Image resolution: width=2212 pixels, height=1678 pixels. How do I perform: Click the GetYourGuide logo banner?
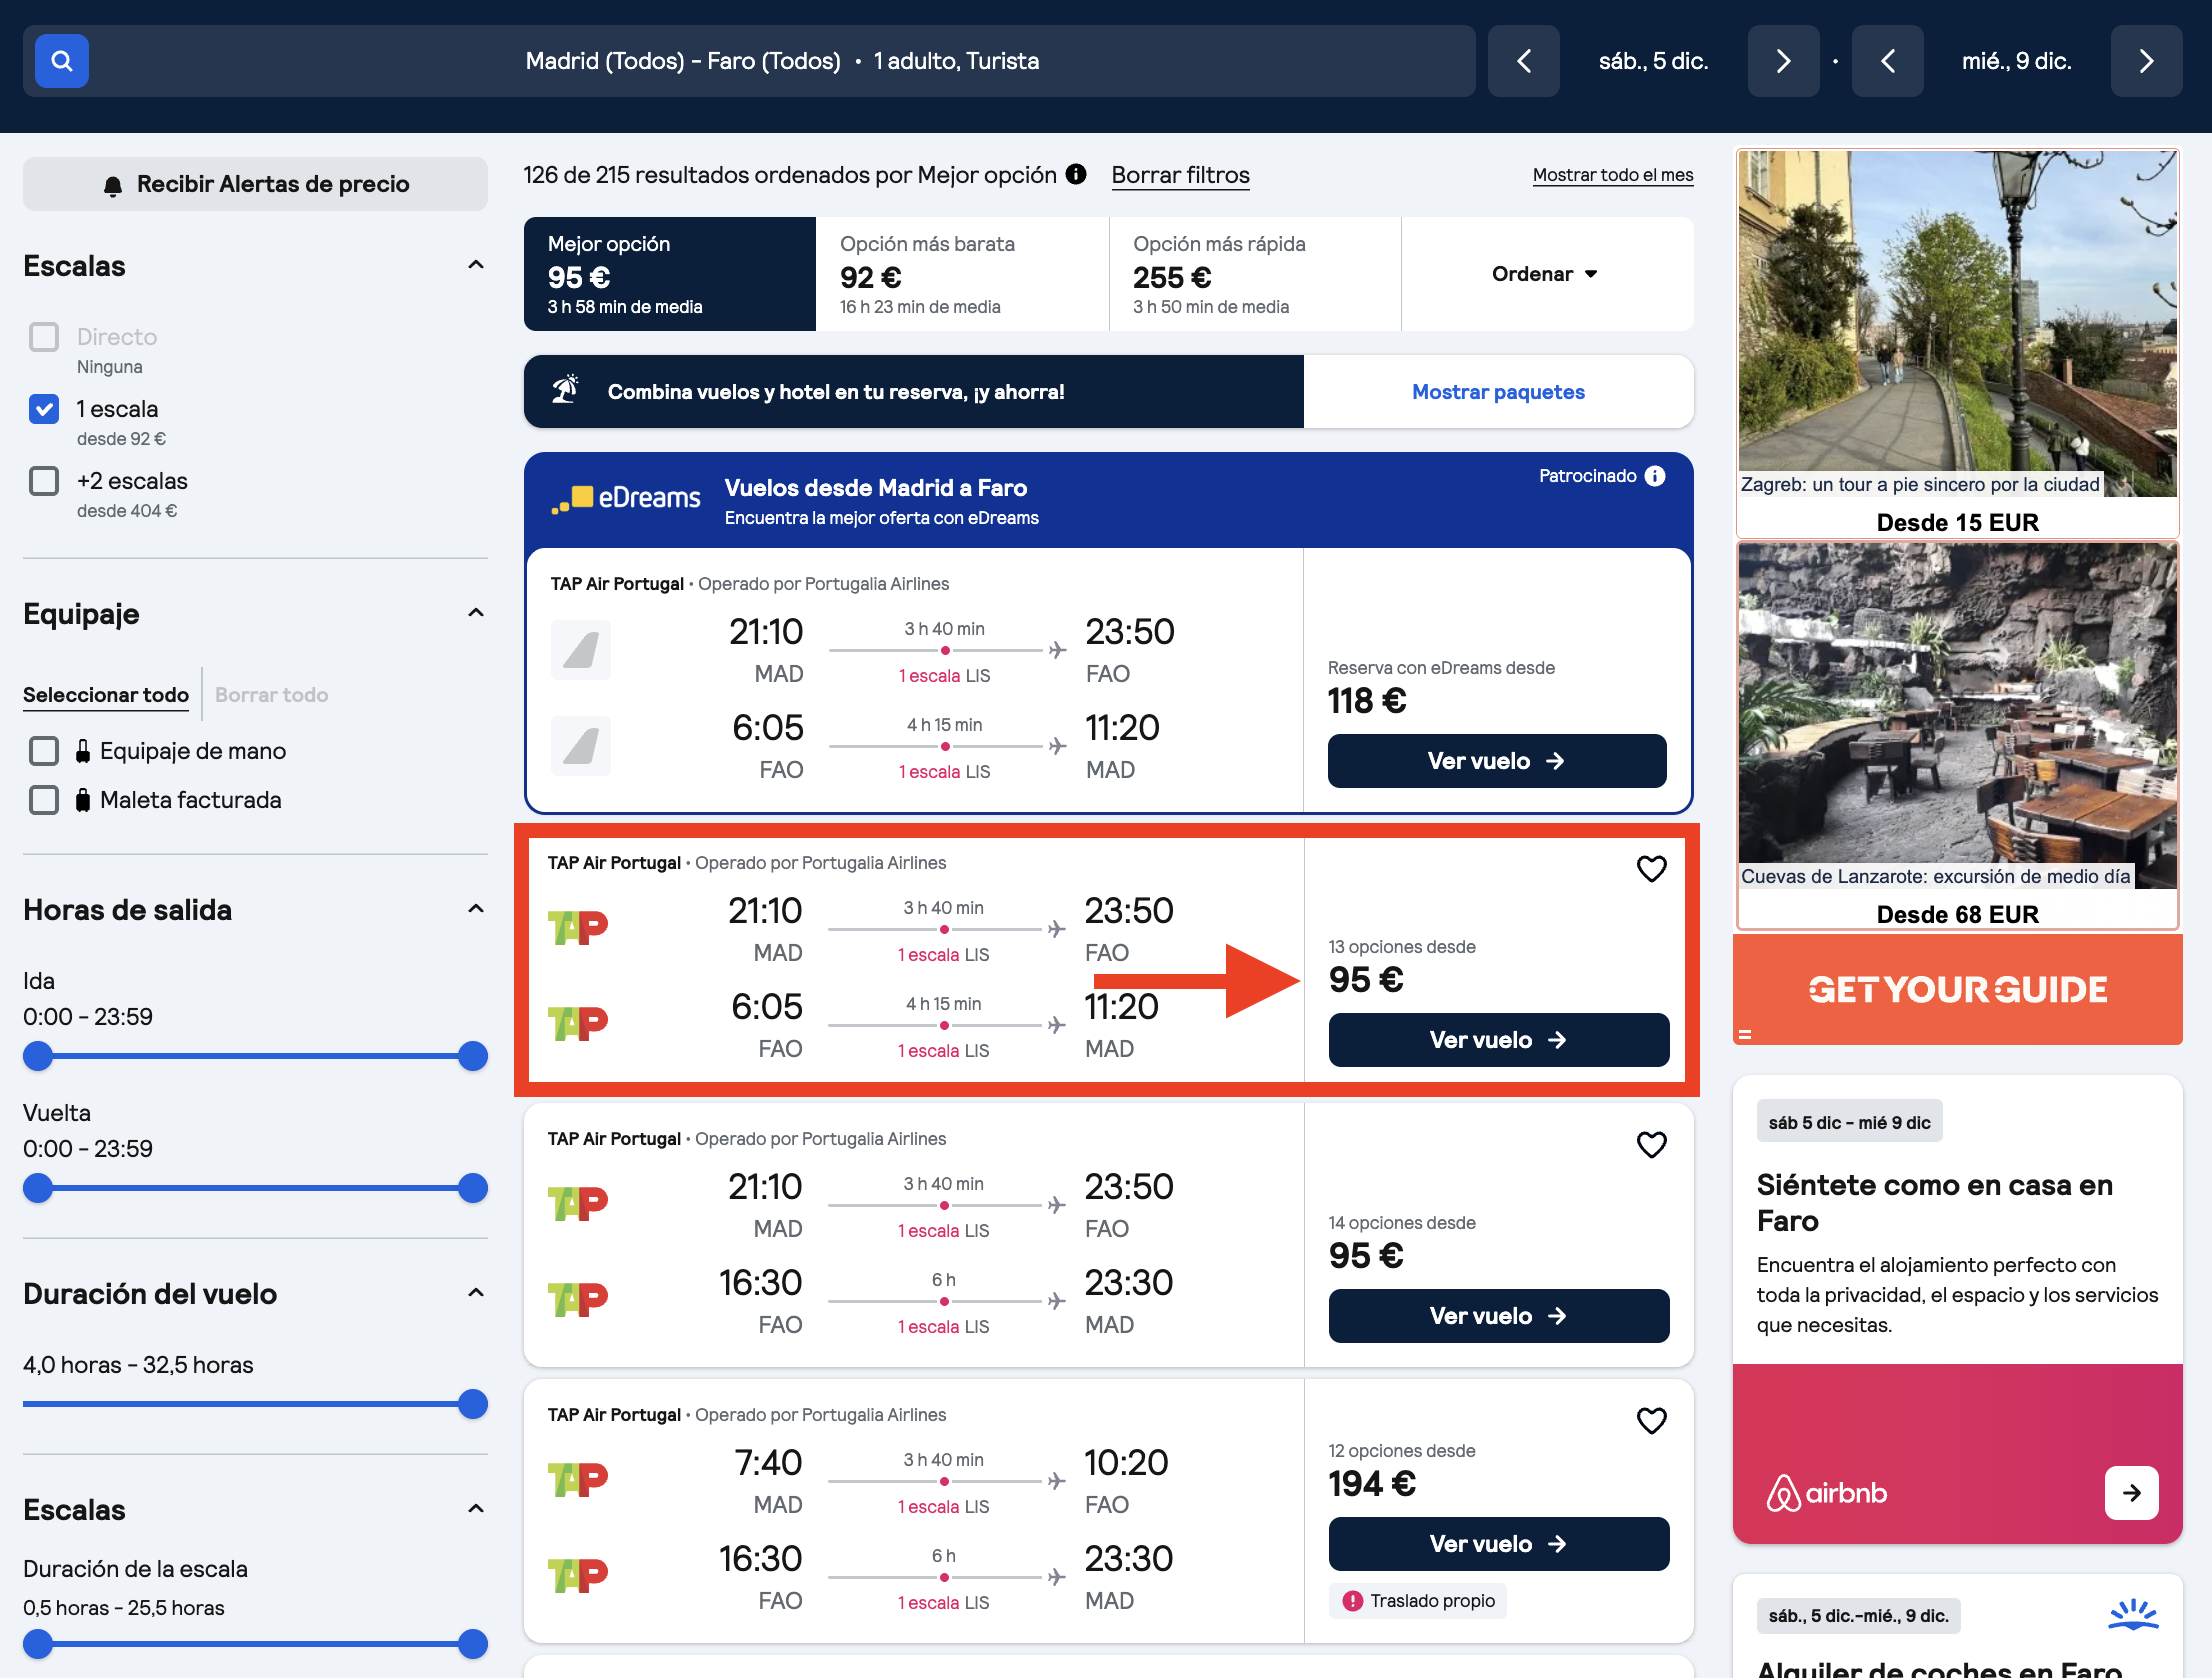tap(1957, 990)
